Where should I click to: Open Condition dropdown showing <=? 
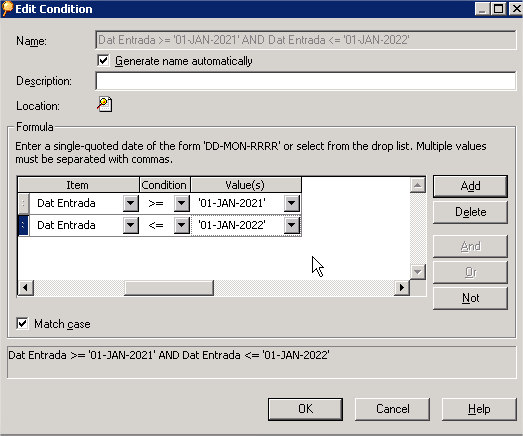(x=182, y=225)
